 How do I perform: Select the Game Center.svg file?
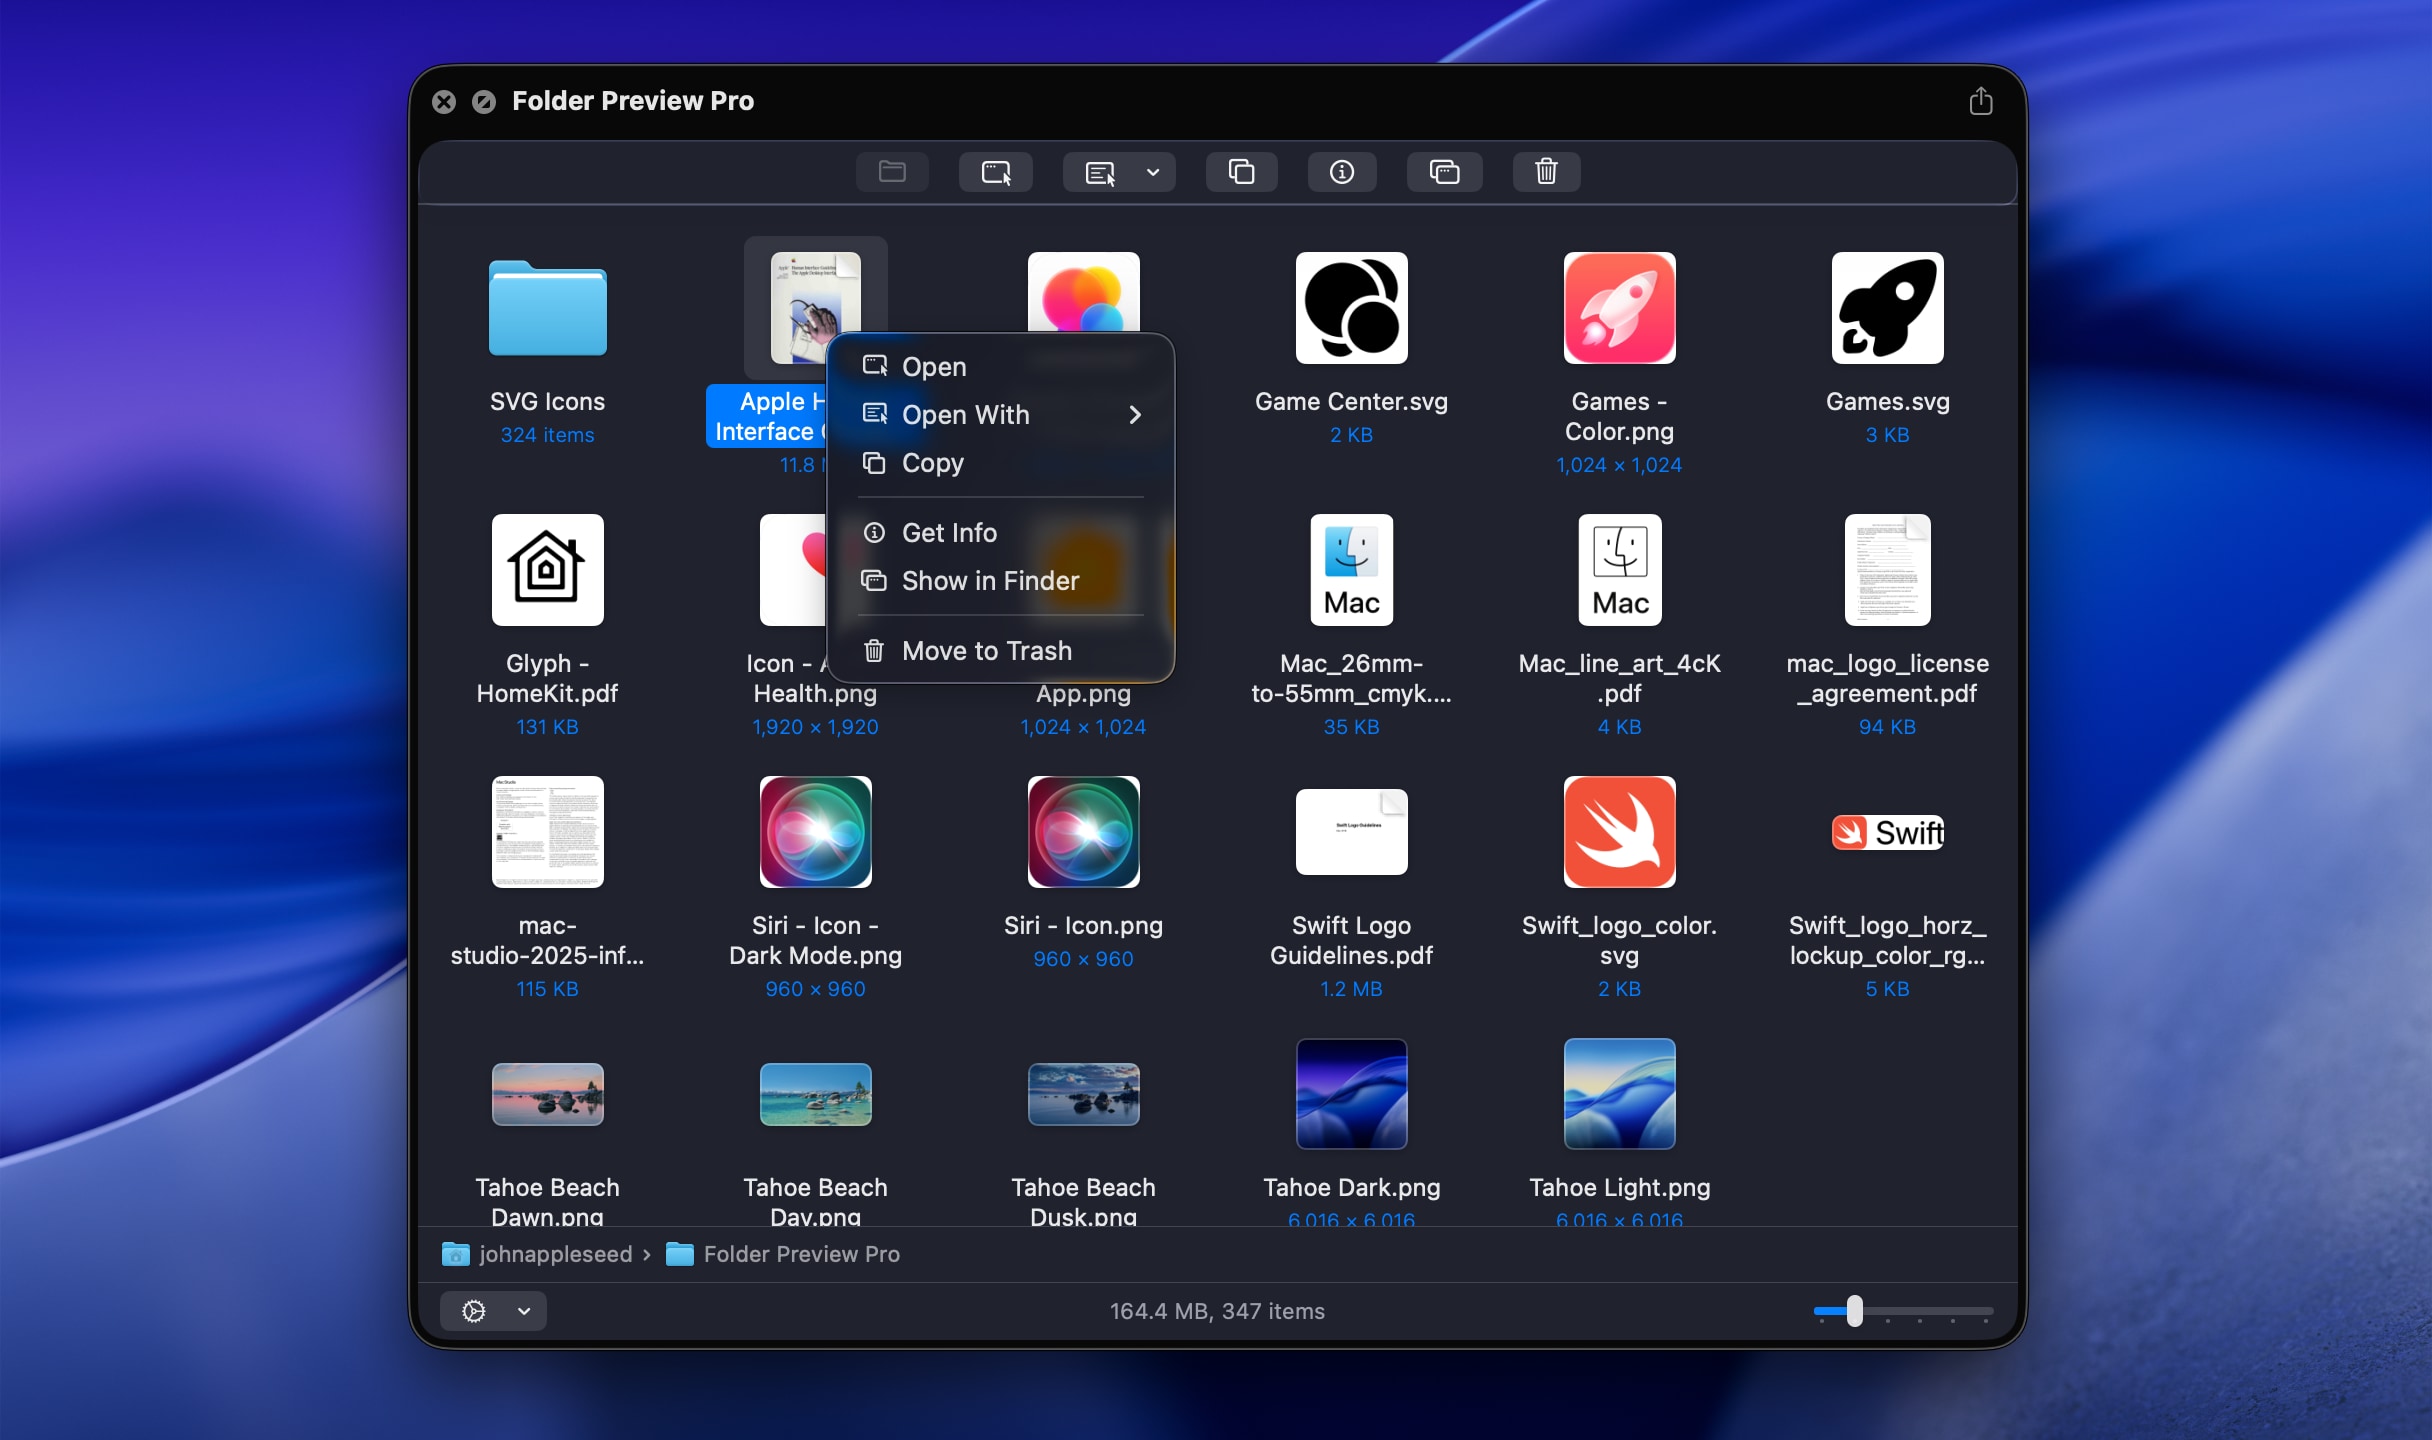pyautogui.click(x=1350, y=308)
